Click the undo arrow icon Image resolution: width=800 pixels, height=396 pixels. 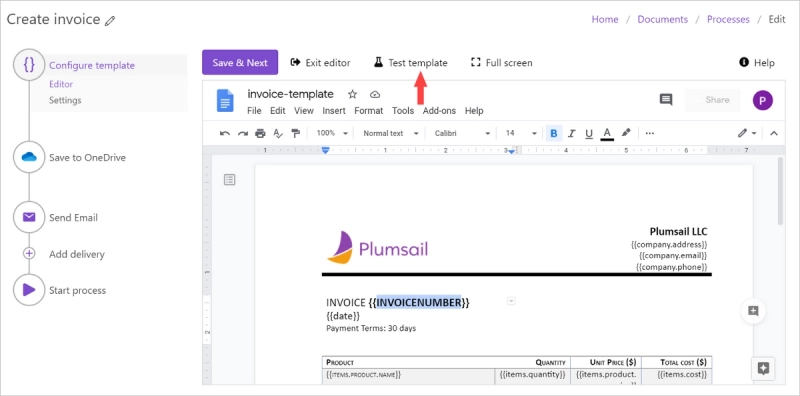(224, 133)
